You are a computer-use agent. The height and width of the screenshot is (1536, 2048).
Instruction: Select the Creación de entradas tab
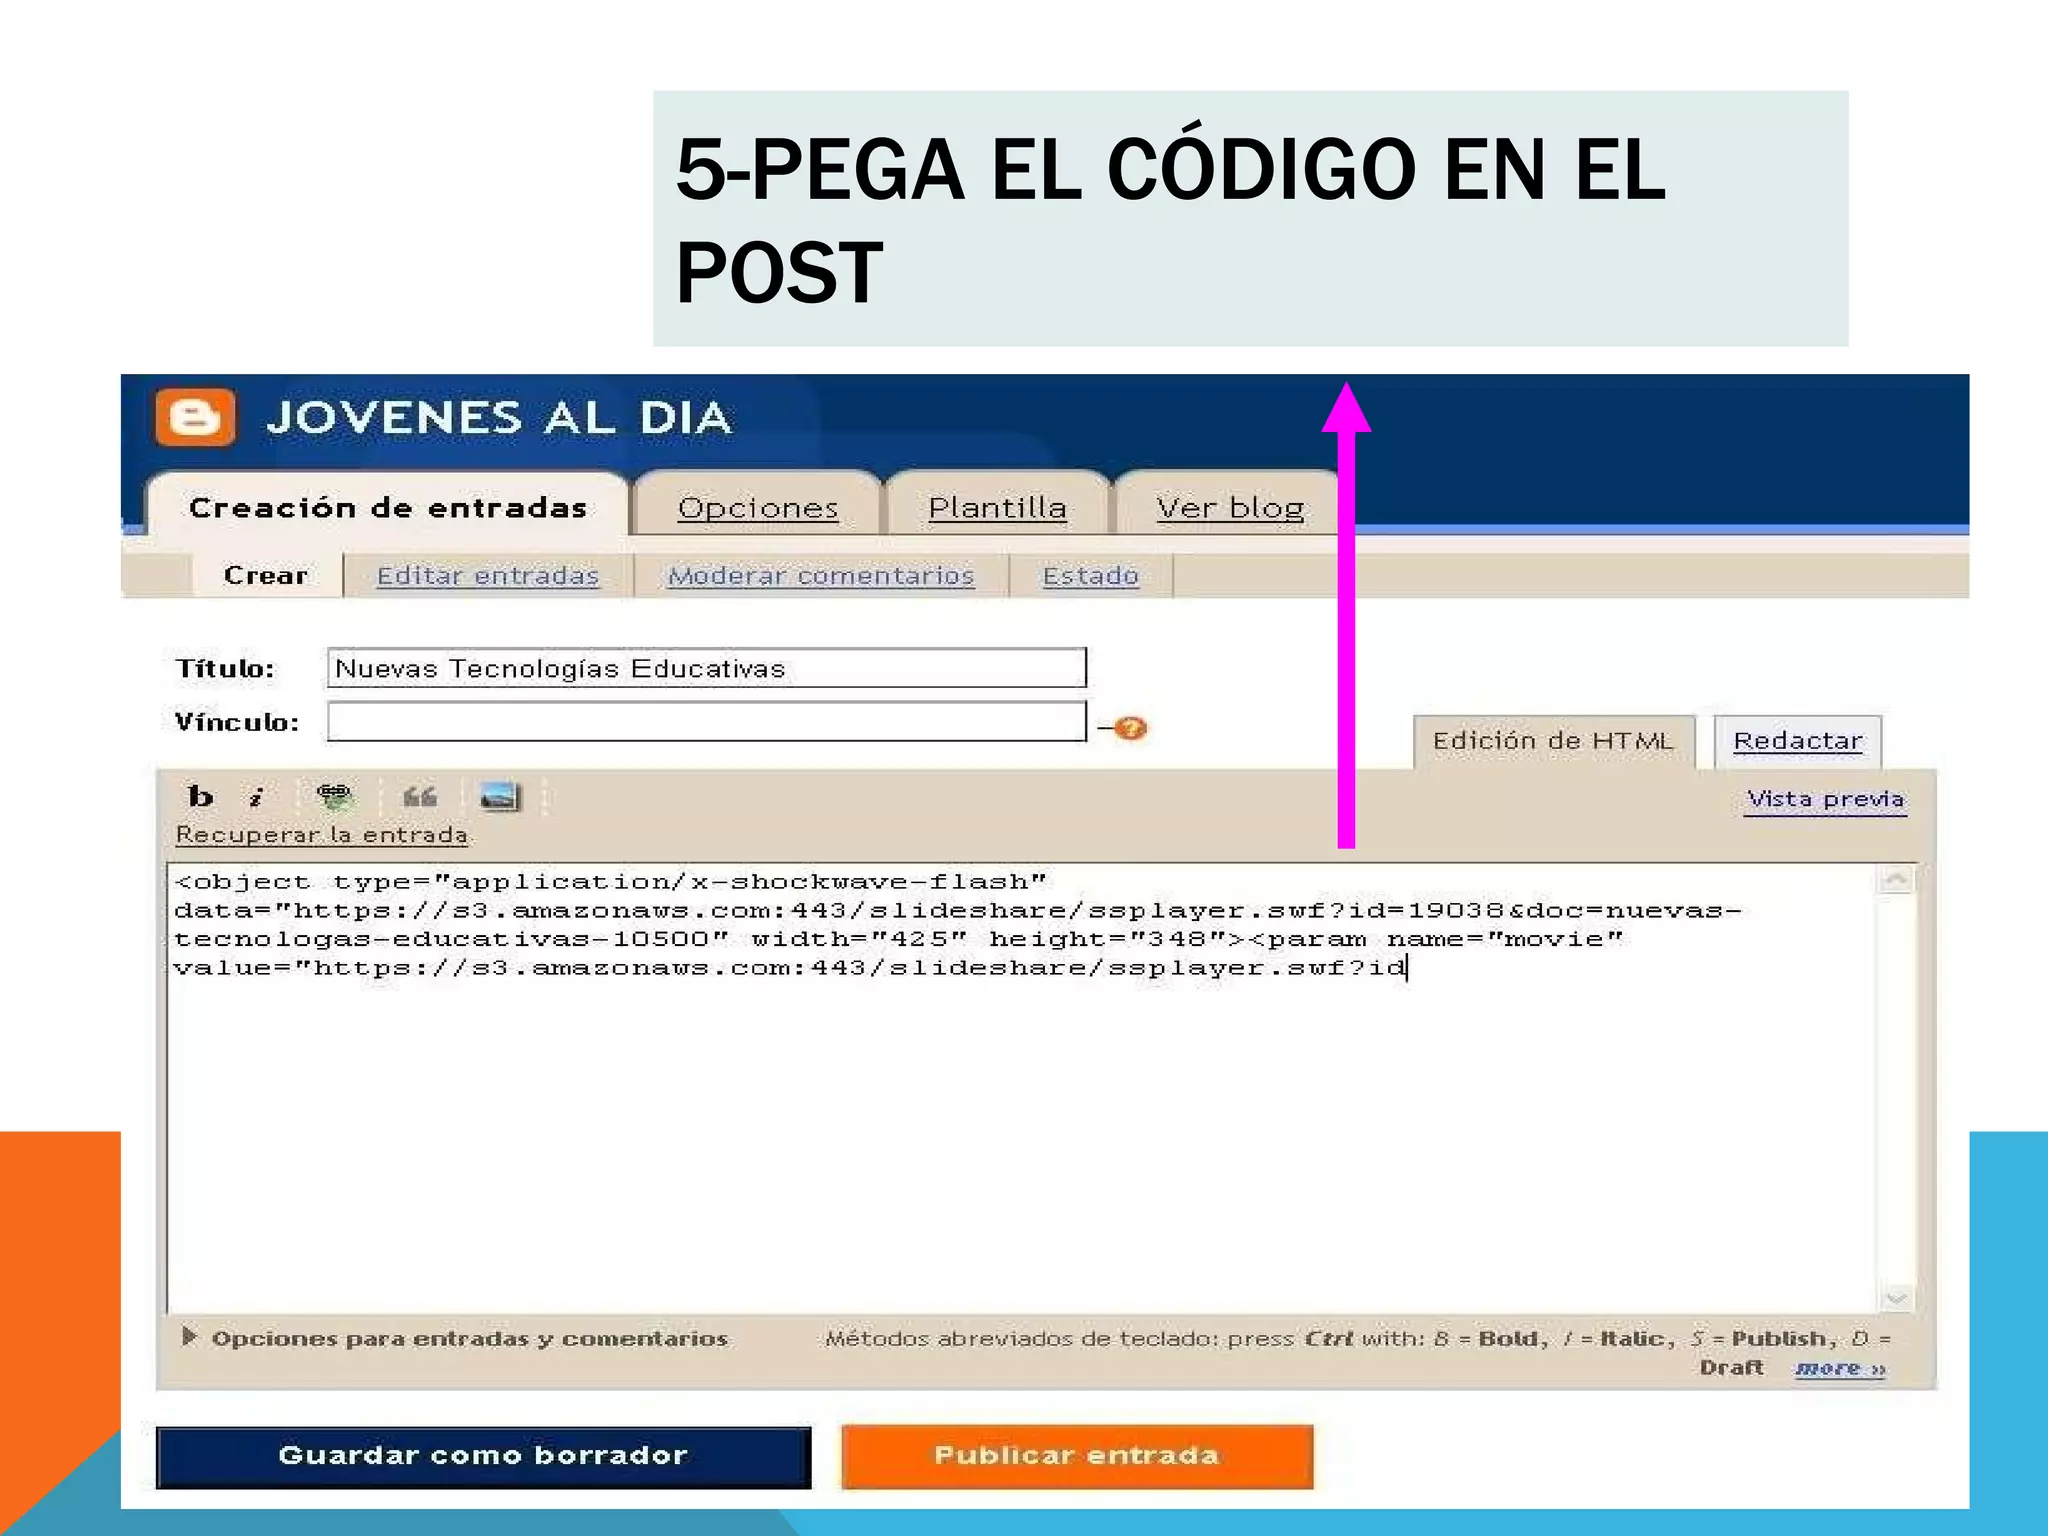tap(388, 507)
